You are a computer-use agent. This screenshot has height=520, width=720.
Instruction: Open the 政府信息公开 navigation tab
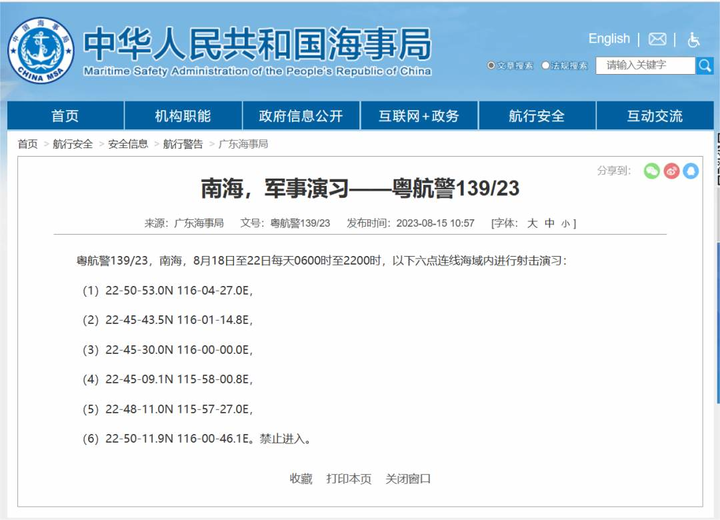(301, 116)
